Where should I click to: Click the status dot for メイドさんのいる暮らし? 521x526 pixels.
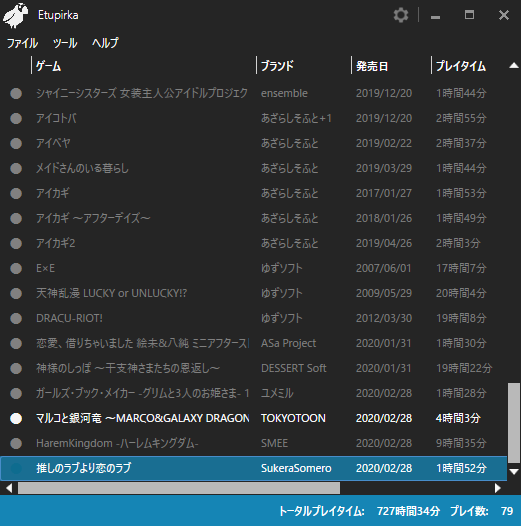(x=16, y=168)
